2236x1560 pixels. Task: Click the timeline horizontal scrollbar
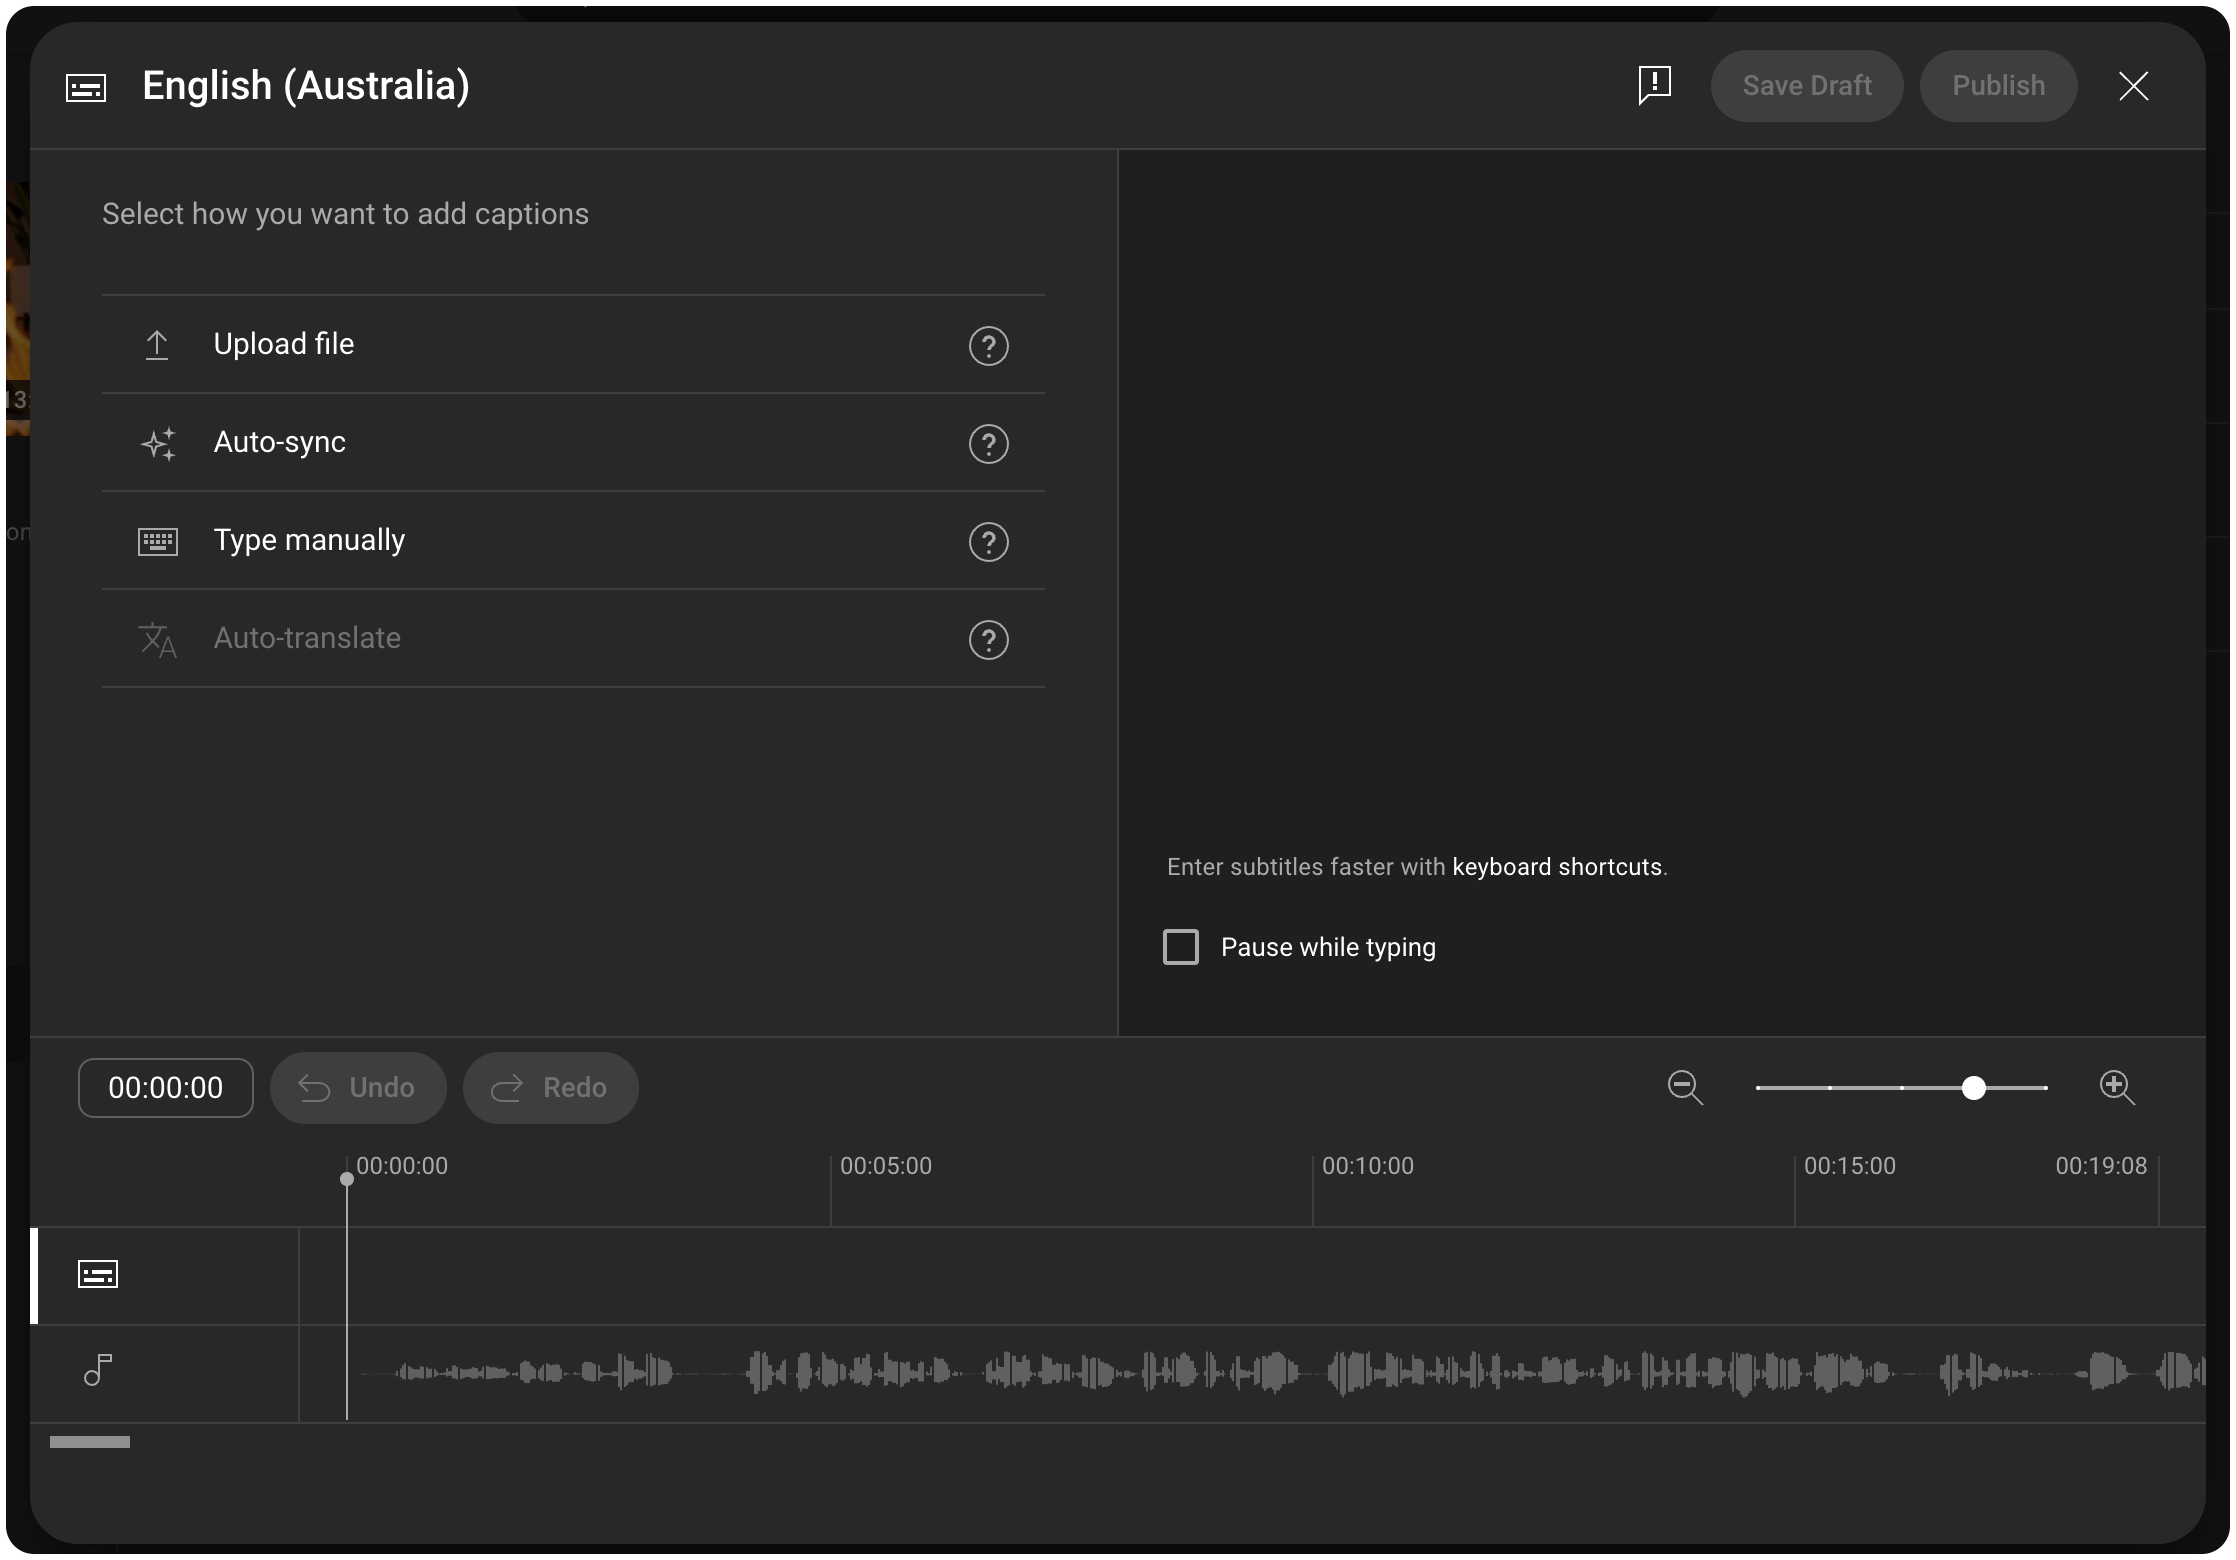coord(90,1442)
